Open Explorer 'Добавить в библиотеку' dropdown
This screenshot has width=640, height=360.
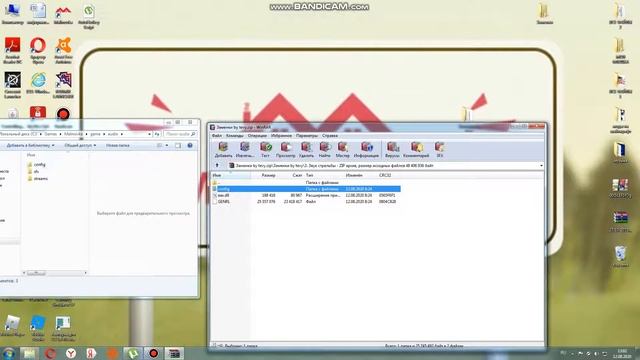30,145
